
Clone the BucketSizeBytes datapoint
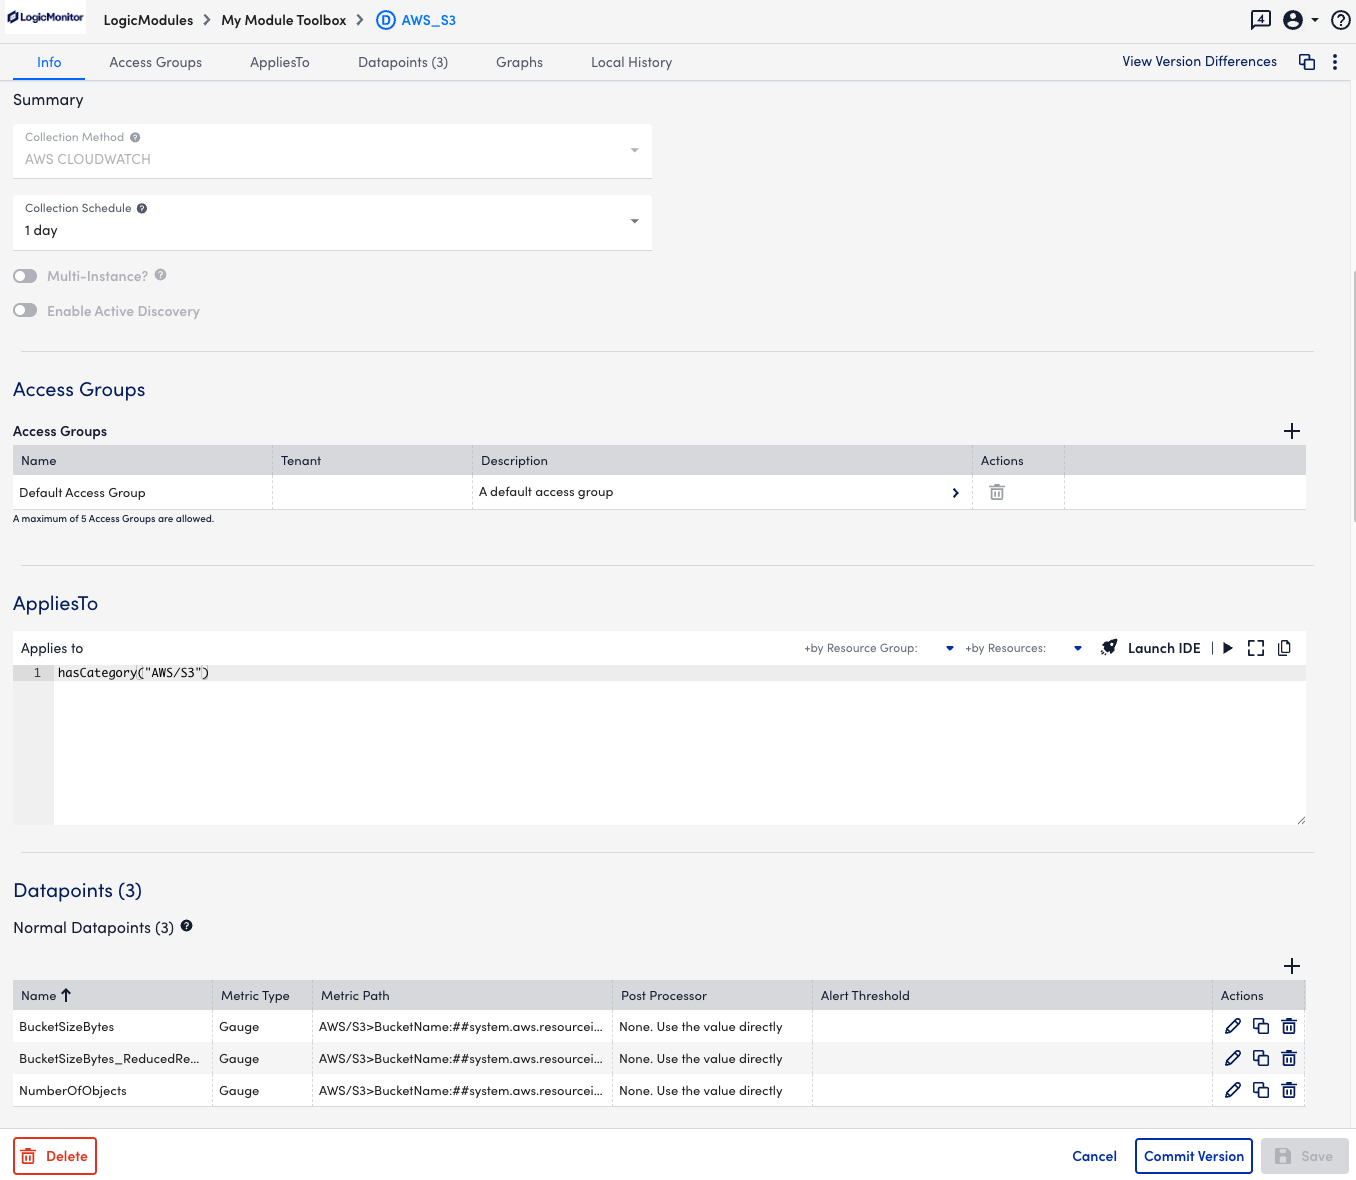point(1261,1026)
